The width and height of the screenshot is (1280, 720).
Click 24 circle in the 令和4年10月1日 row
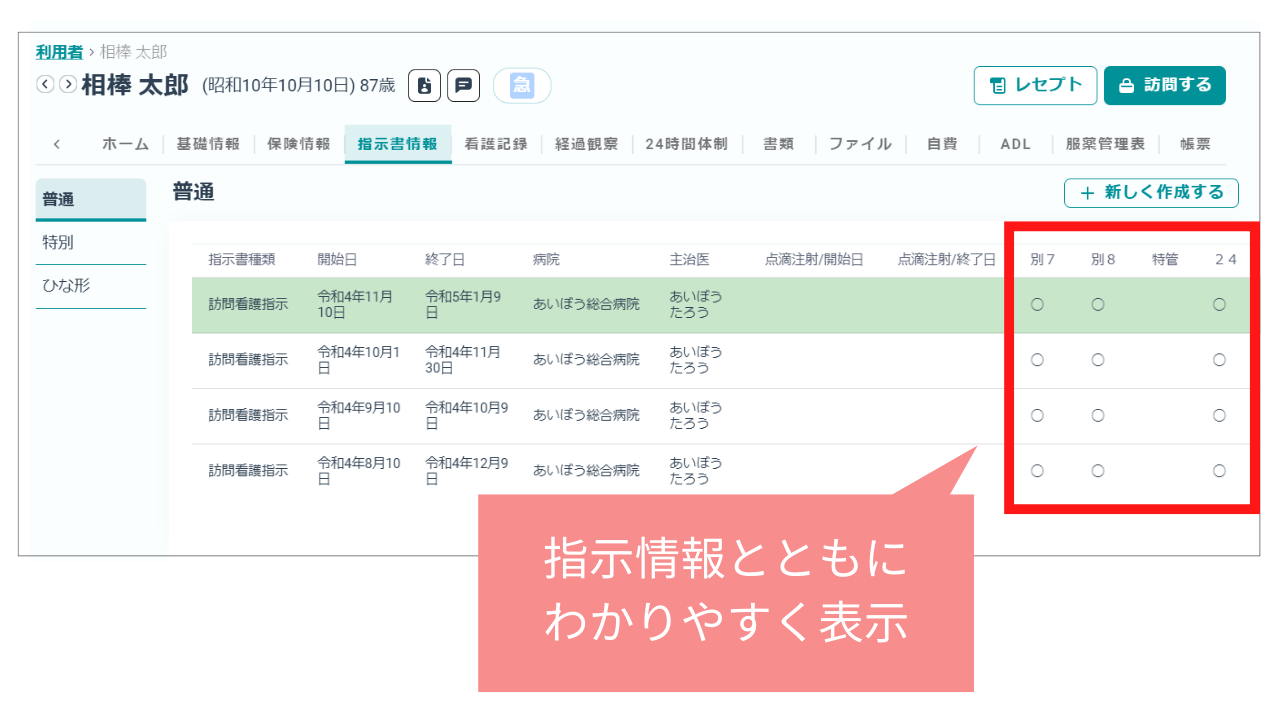coord(1219,360)
